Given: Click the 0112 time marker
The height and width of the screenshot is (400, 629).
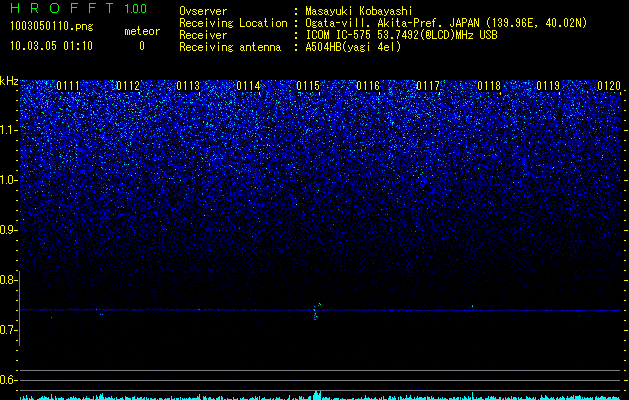Looking at the screenshot, I should [x=128, y=86].
